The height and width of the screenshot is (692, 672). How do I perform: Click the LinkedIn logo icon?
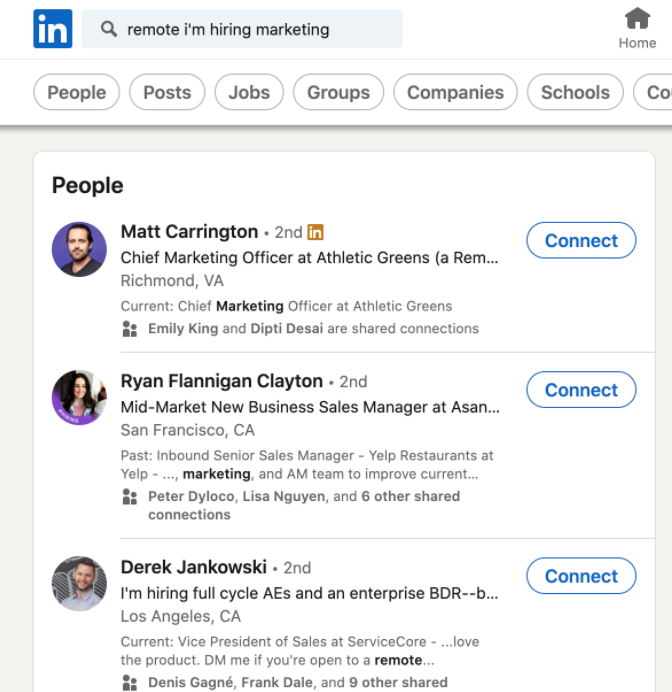pyautogui.click(x=53, y=29)
